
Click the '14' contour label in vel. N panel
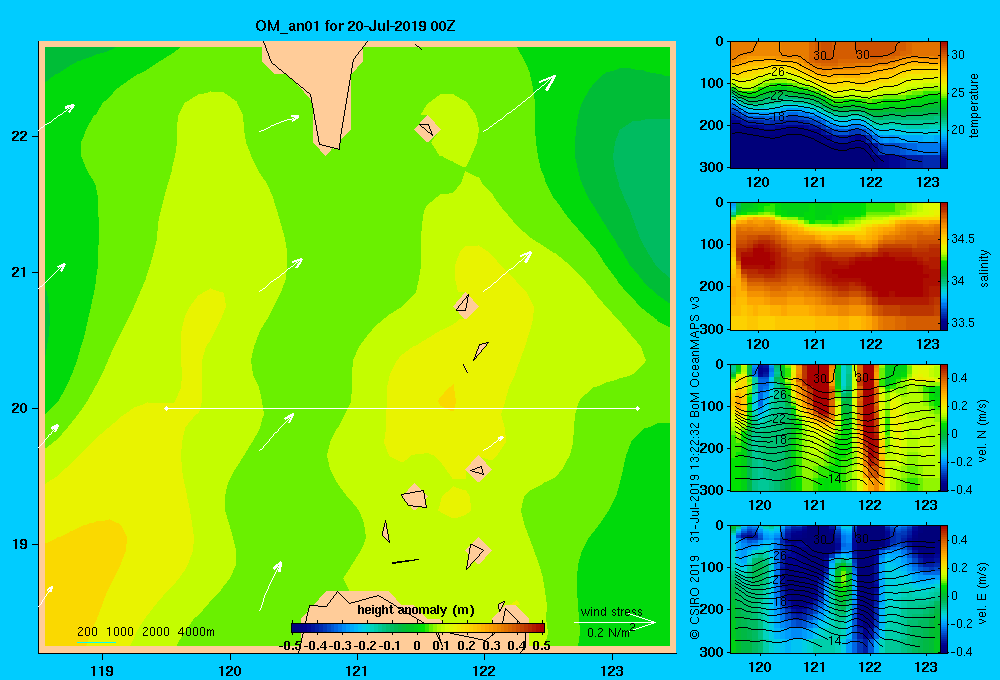pyautogui.click(x=835, y=478)
